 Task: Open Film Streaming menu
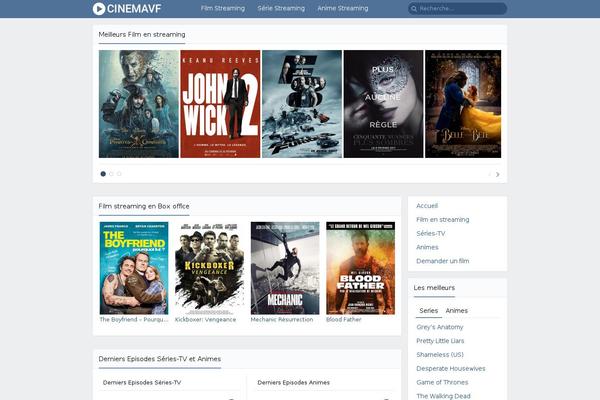tap(223, 8)
